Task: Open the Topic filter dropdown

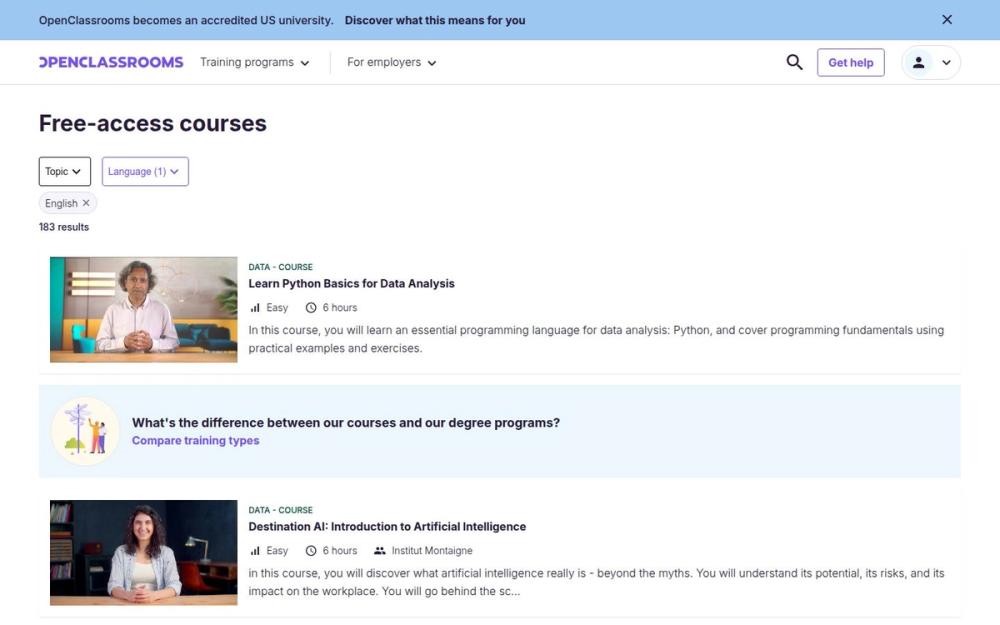Action: tap(64, 171)
